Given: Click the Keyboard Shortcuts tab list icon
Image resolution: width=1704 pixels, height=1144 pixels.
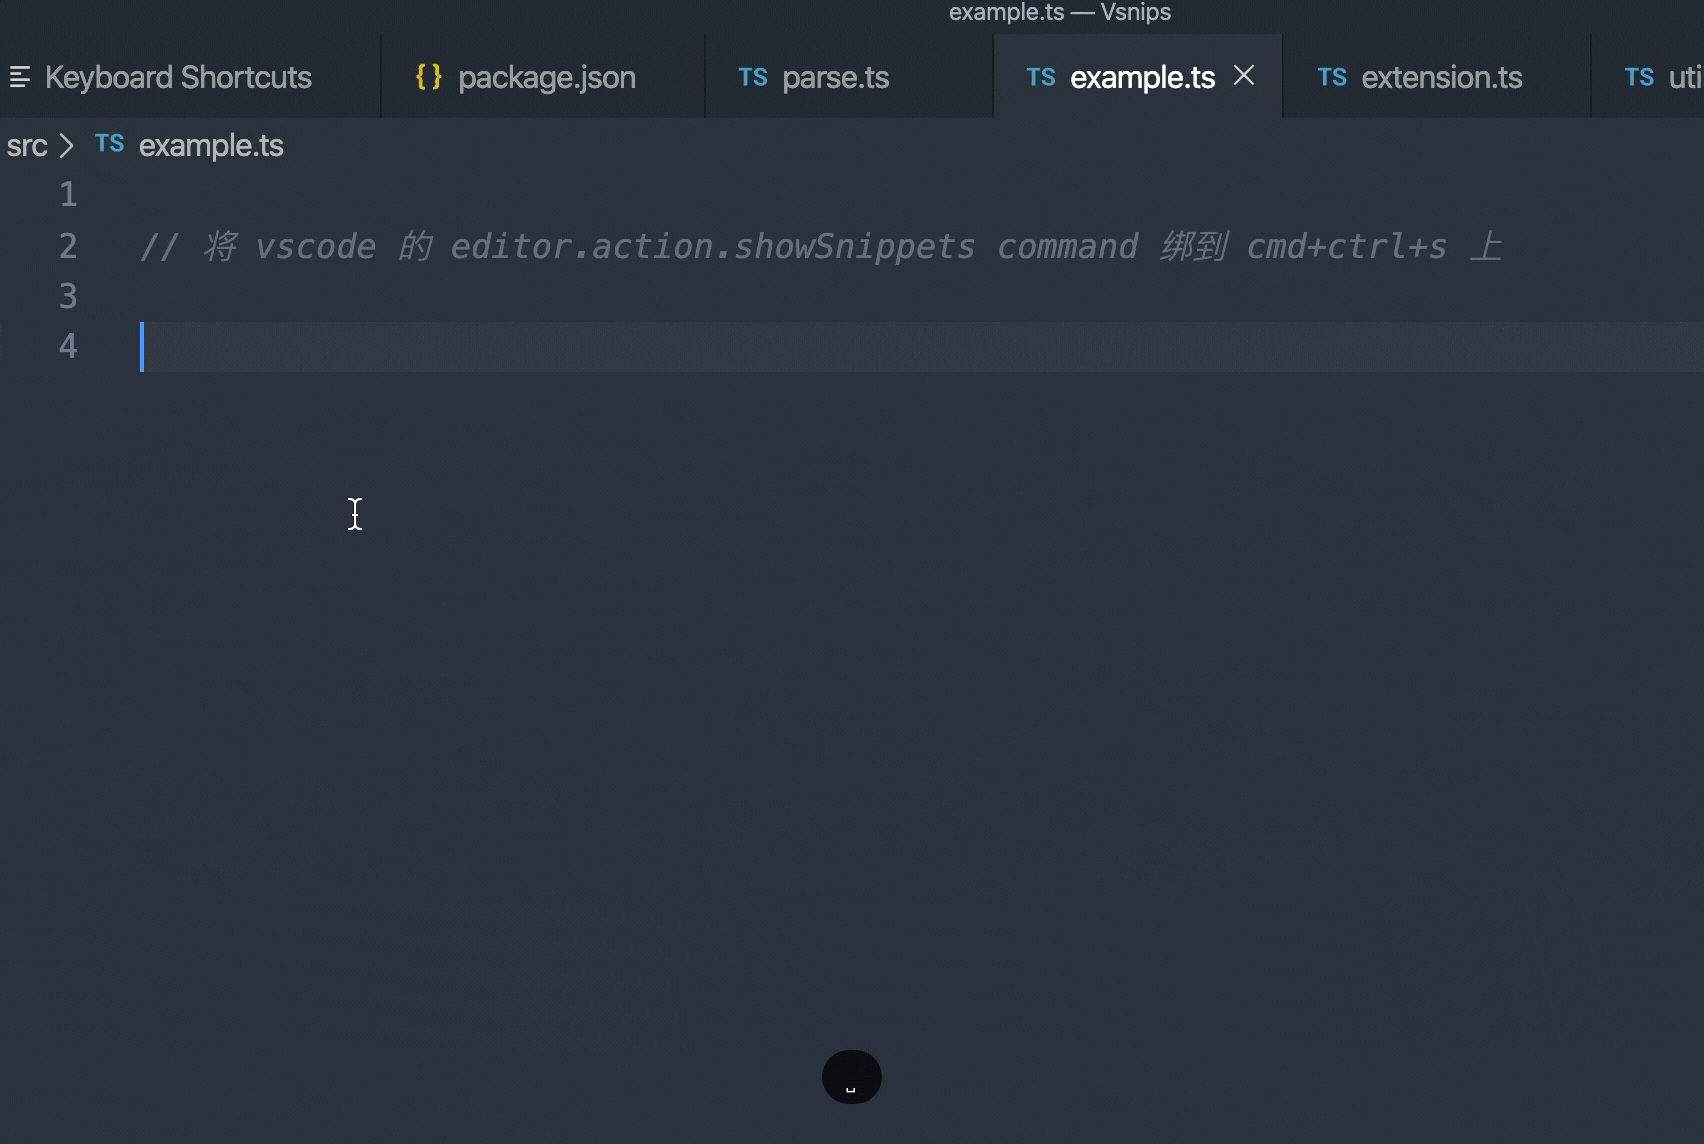Looking at the screenshot, I should 20,77.
